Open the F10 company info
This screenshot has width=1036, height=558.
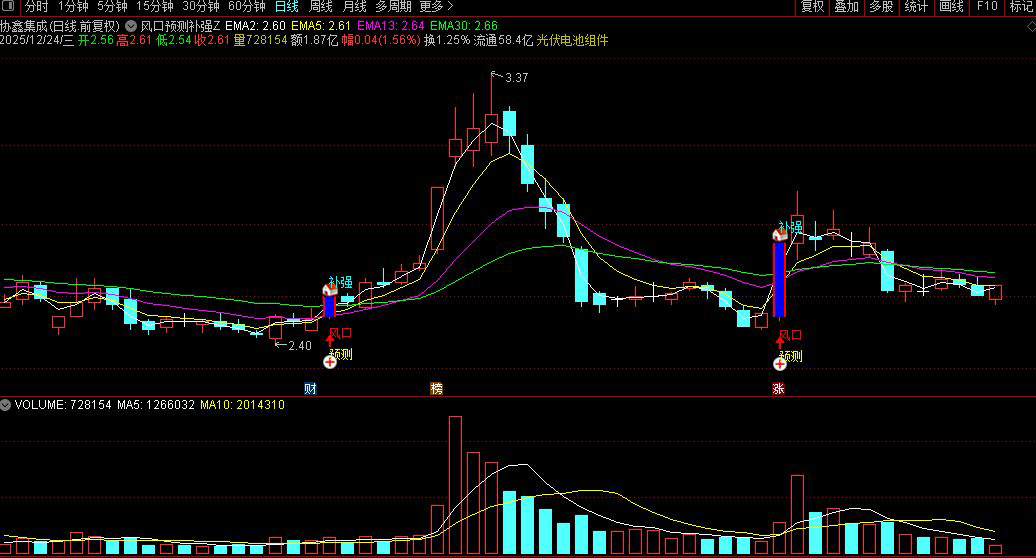(x=987, y=7)
